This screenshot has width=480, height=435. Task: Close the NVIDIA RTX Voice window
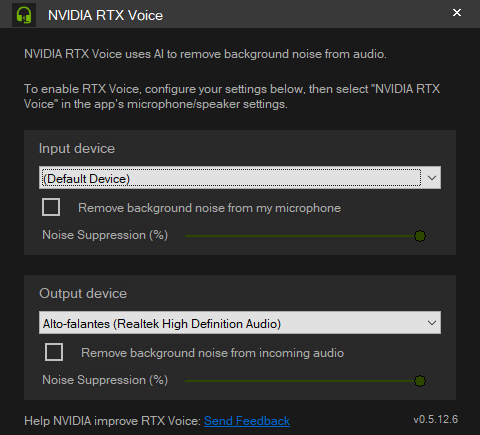pyautogui.click(x=457, y=13)
